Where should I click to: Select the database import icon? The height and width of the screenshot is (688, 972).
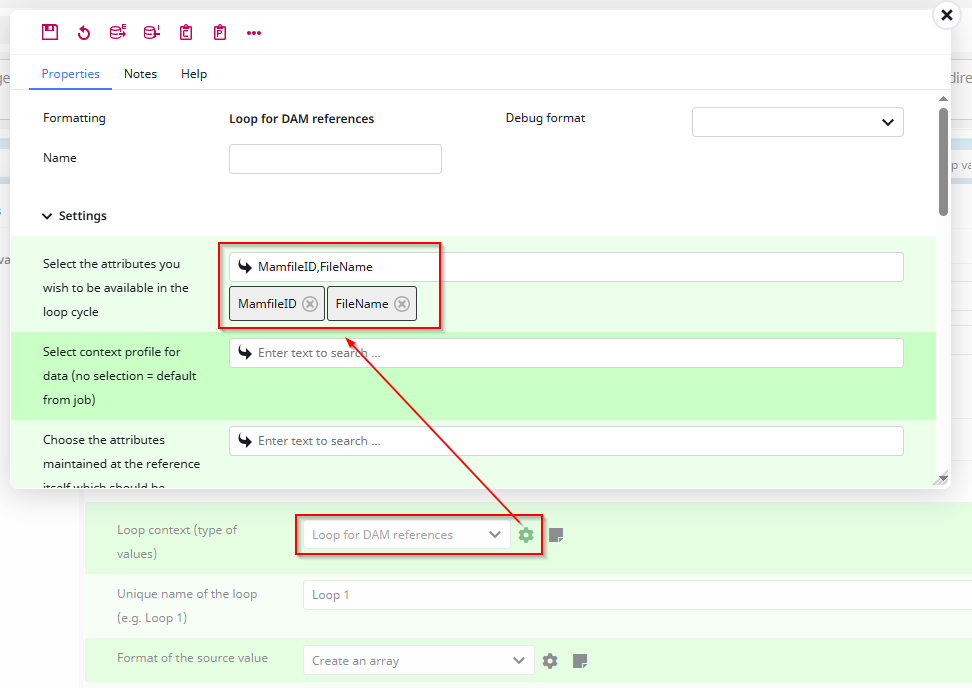151,31
